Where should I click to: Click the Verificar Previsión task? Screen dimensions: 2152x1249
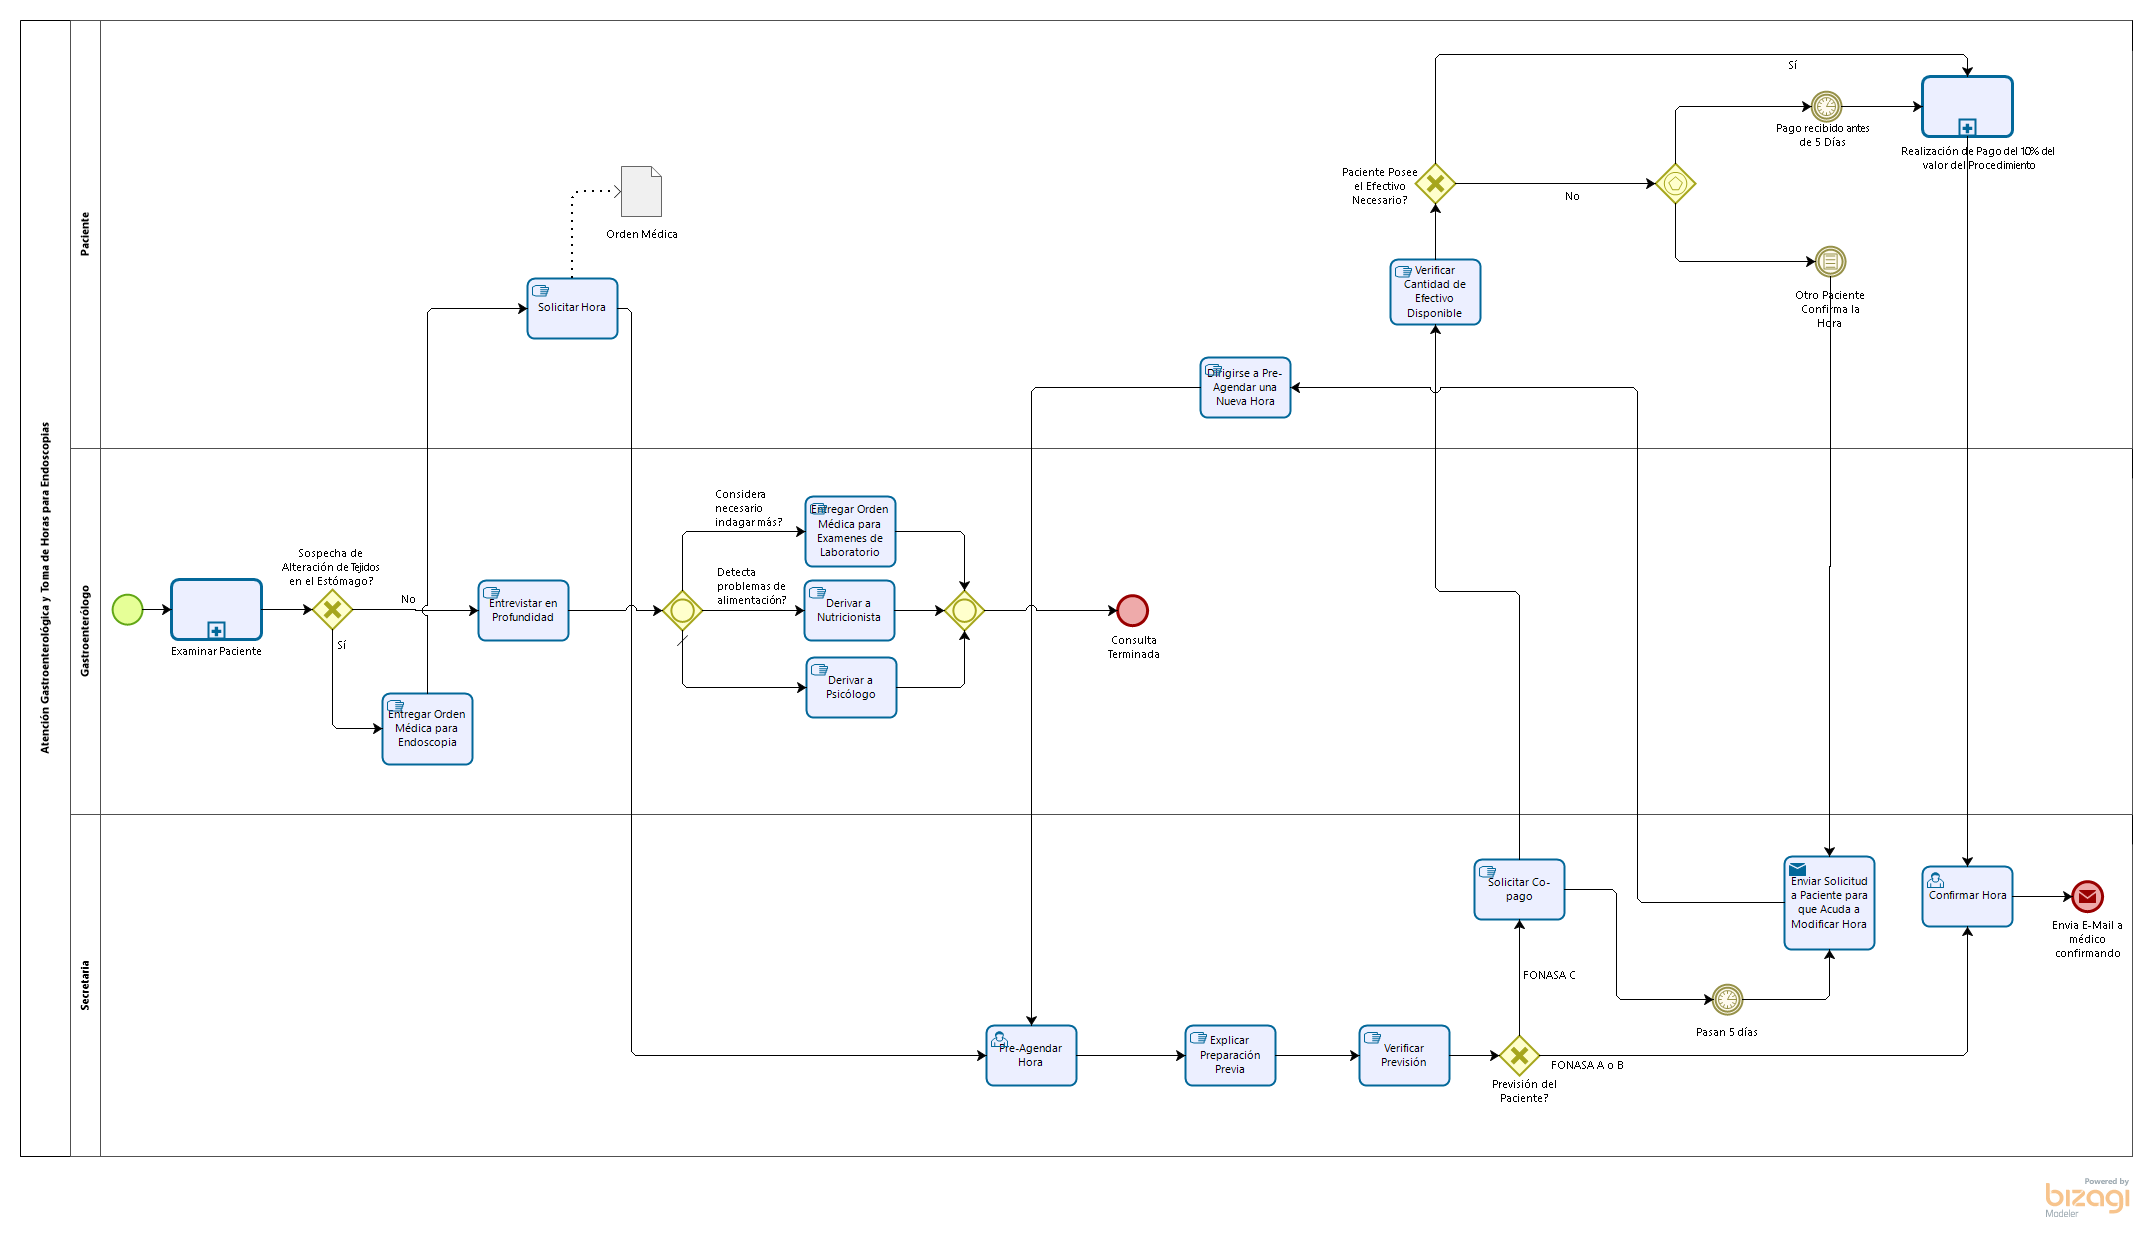[x=1404, y=1055]
